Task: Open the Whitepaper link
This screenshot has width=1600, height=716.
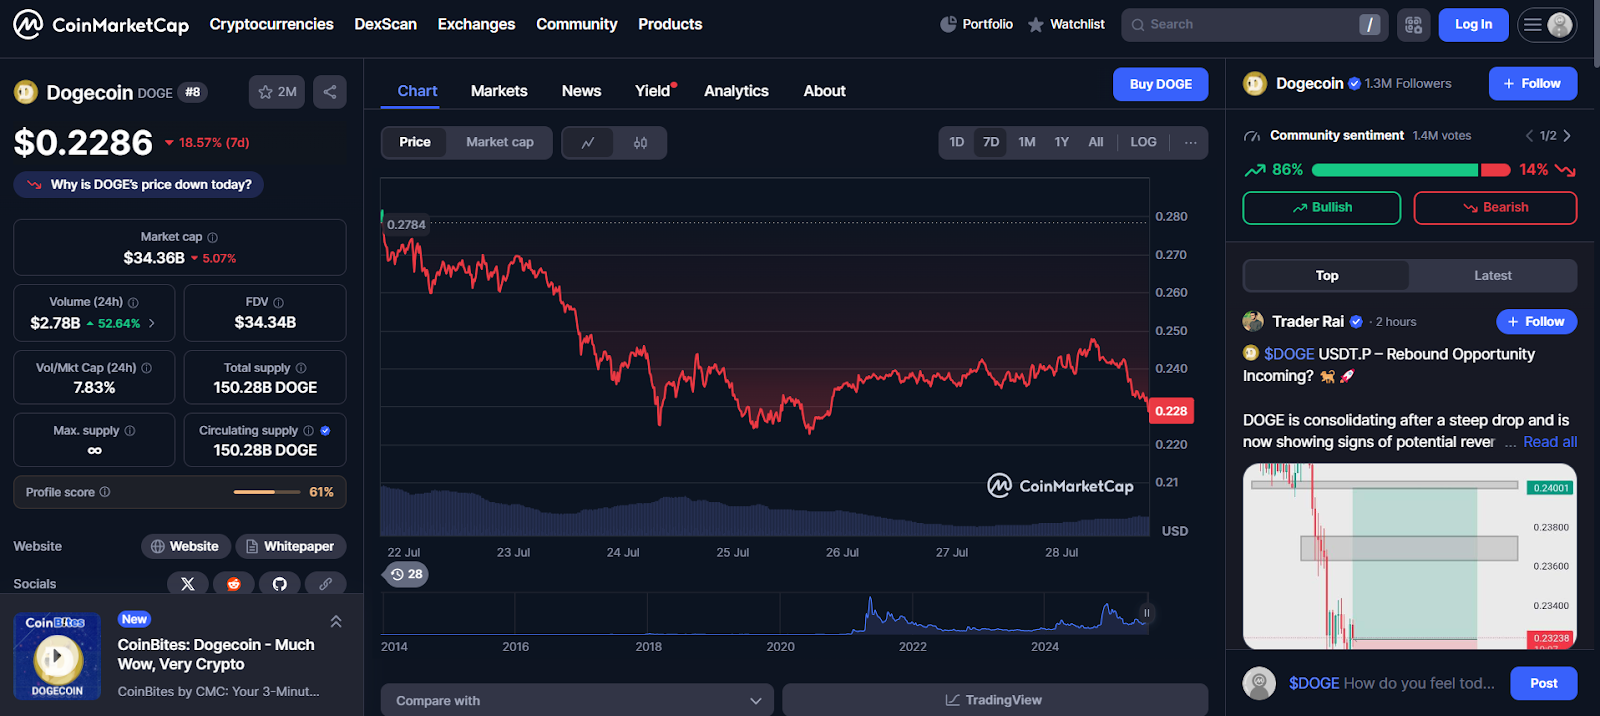Action: [291, 547]
